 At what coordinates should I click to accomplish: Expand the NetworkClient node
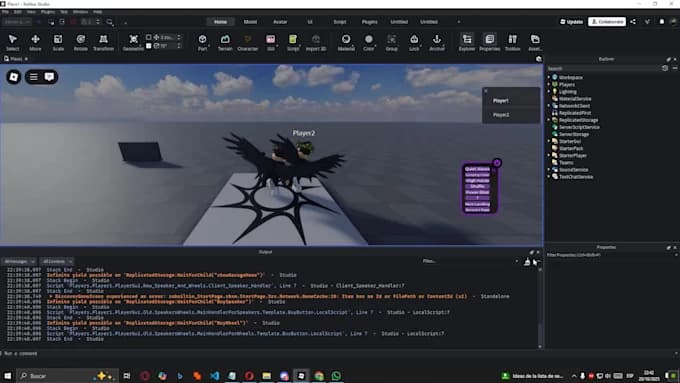(x=549, y=106)
